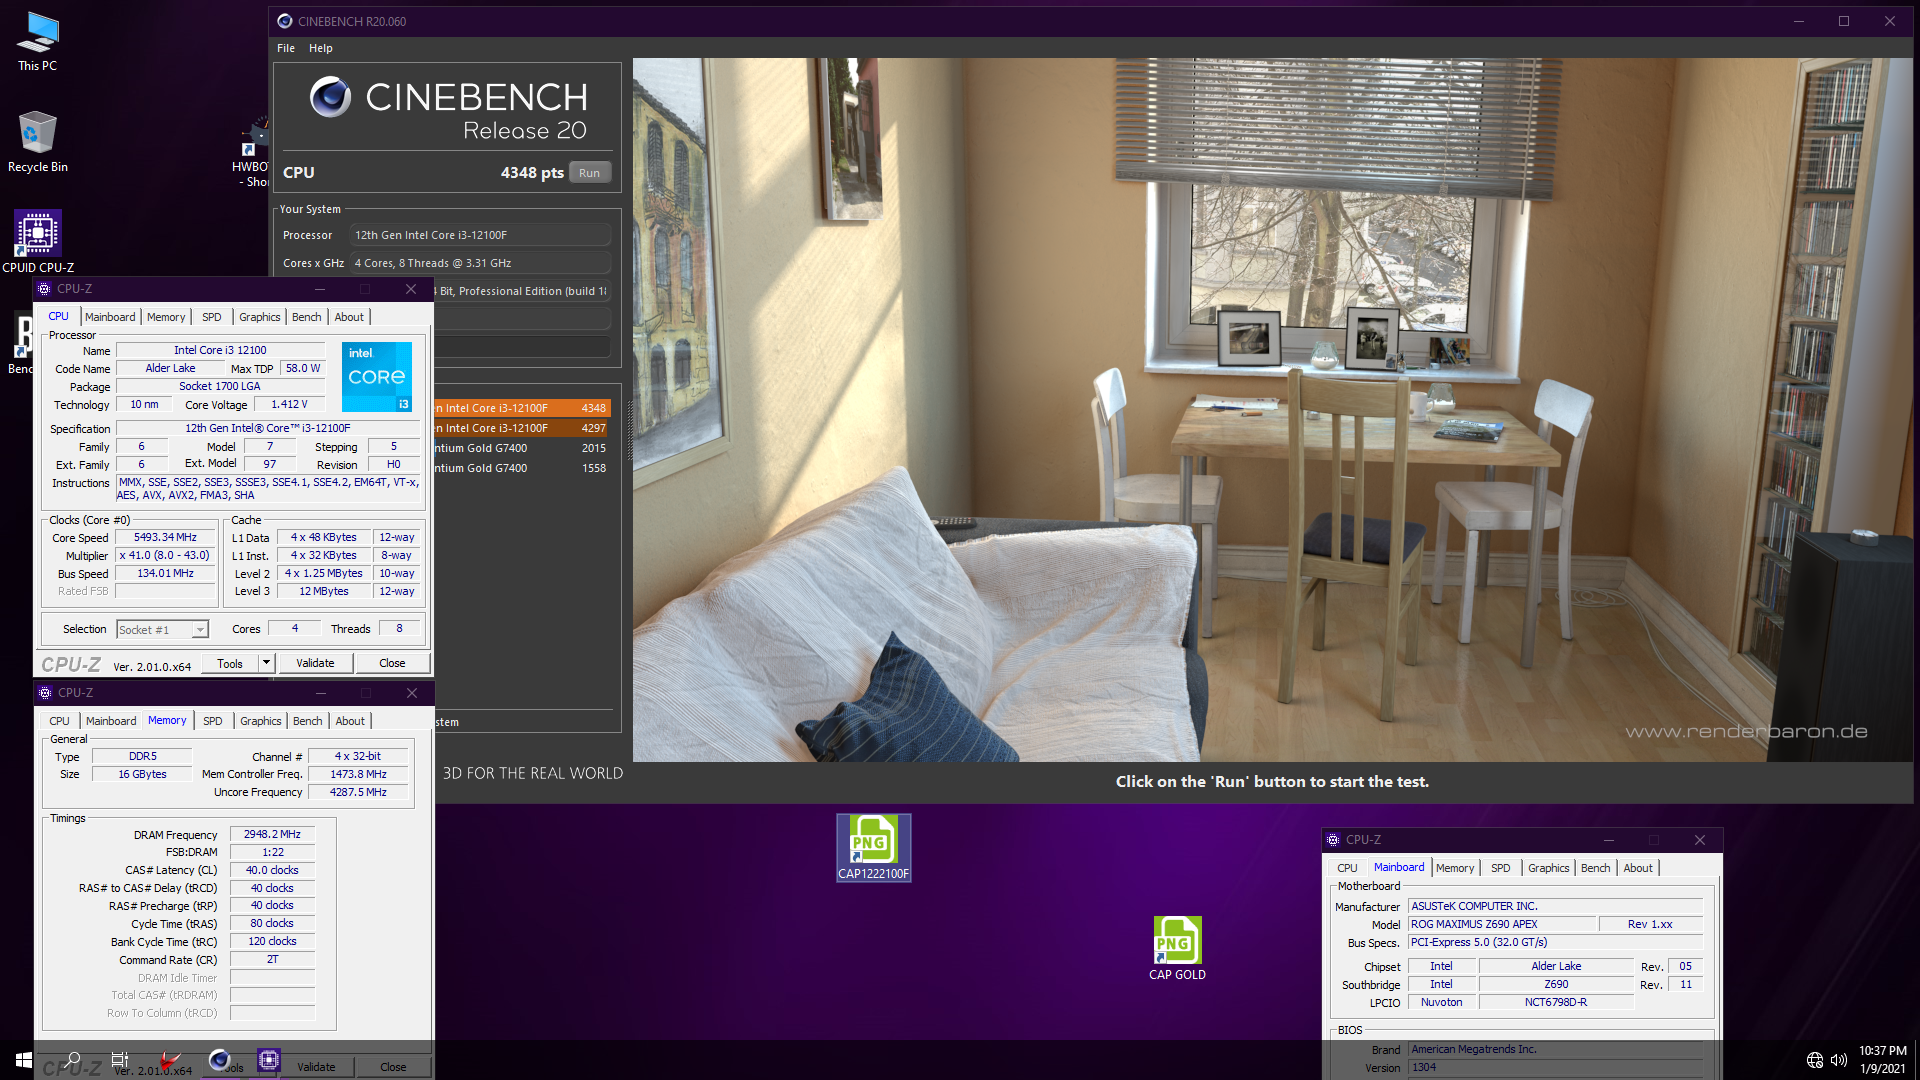Screen dimensions: 1920x1080
Task: Click the Cores x GHz field
Action: (x=480, y=263)
